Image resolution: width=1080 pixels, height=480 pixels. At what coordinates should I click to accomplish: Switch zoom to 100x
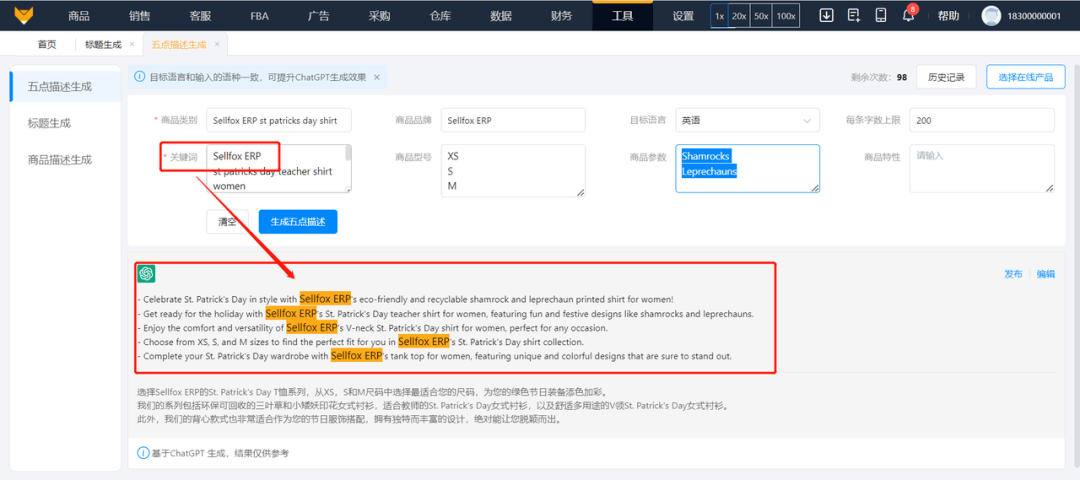tap(786, 16)
